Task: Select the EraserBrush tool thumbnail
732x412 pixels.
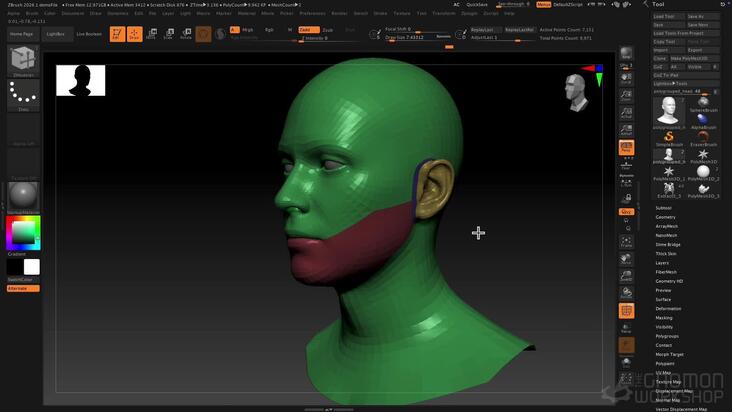Action: (703, 139)
